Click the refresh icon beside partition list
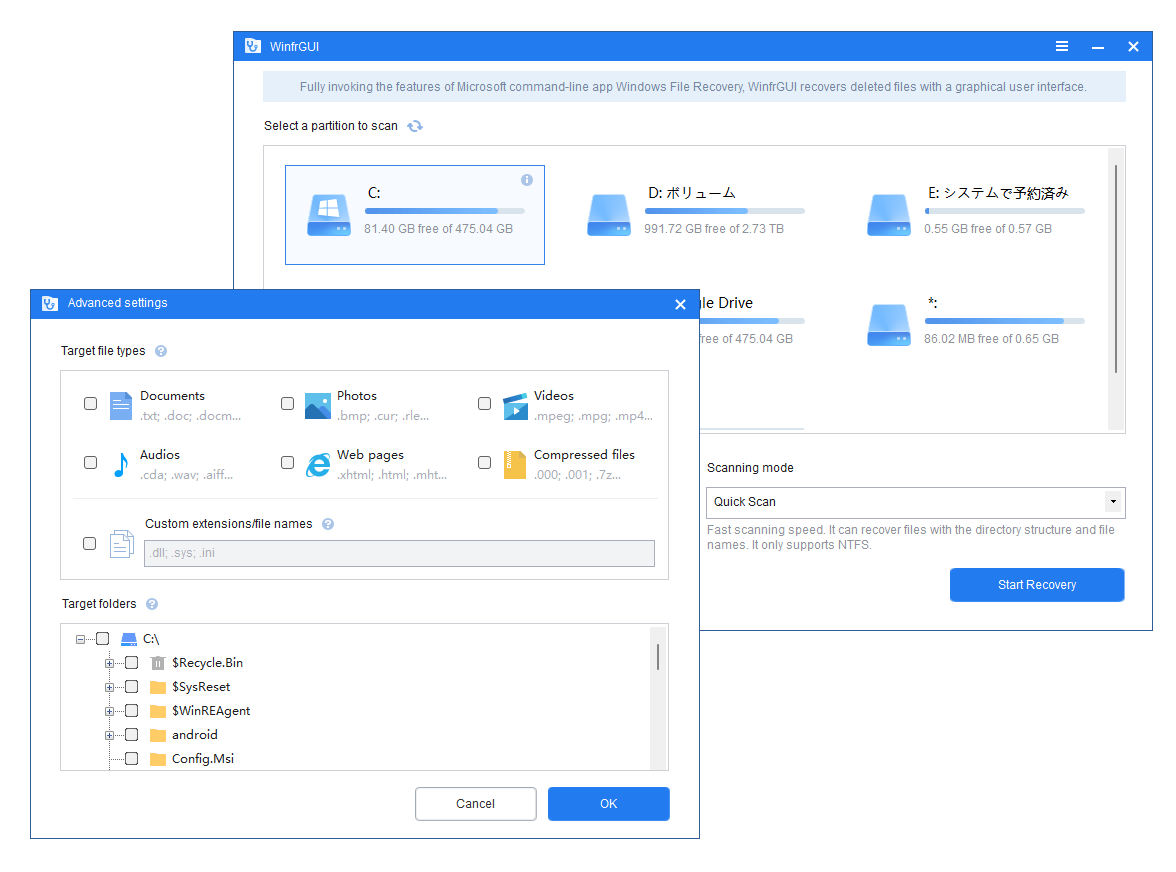1176x872 pixels. [x=415, y=126]
